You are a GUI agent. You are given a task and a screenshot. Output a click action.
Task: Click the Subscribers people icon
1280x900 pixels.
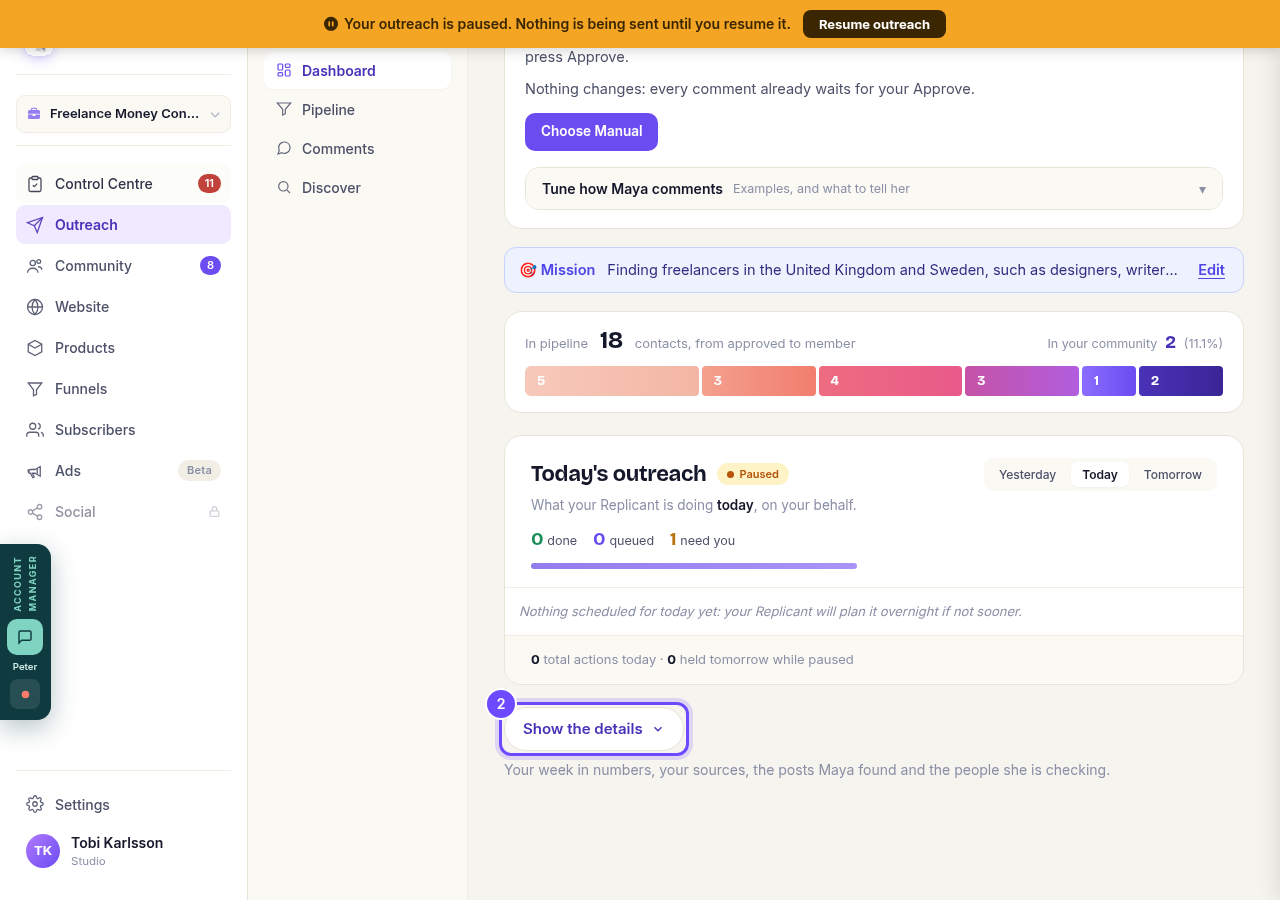(35, 430)
